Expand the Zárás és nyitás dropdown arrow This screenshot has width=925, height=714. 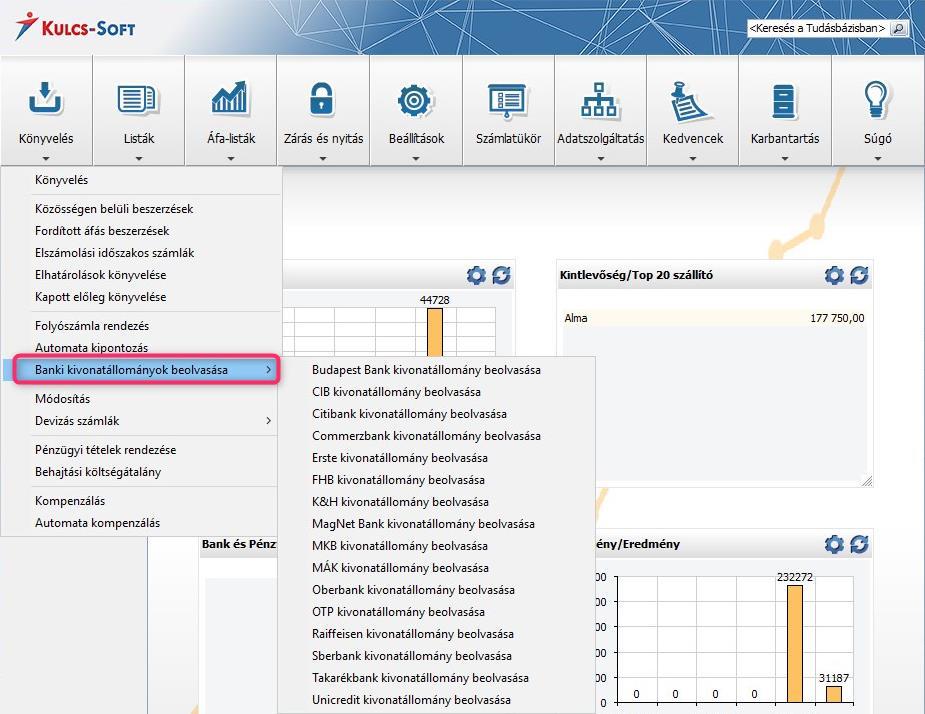(323, 159)
